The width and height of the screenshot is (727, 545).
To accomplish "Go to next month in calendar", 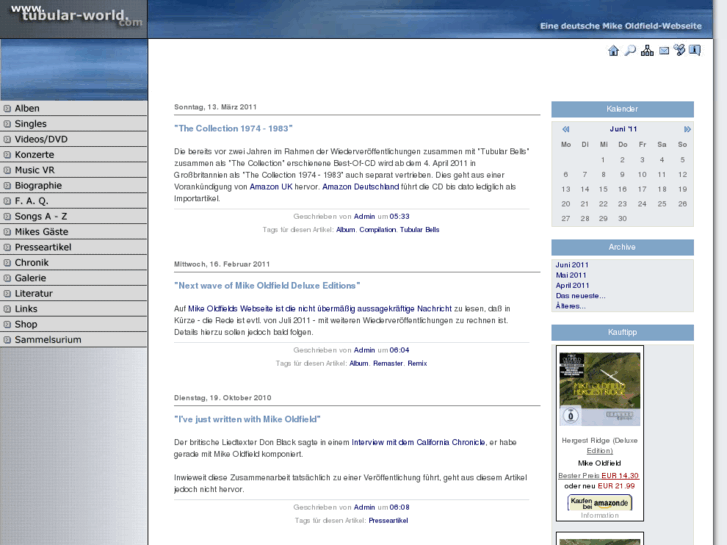I will (x=687, y=129).
